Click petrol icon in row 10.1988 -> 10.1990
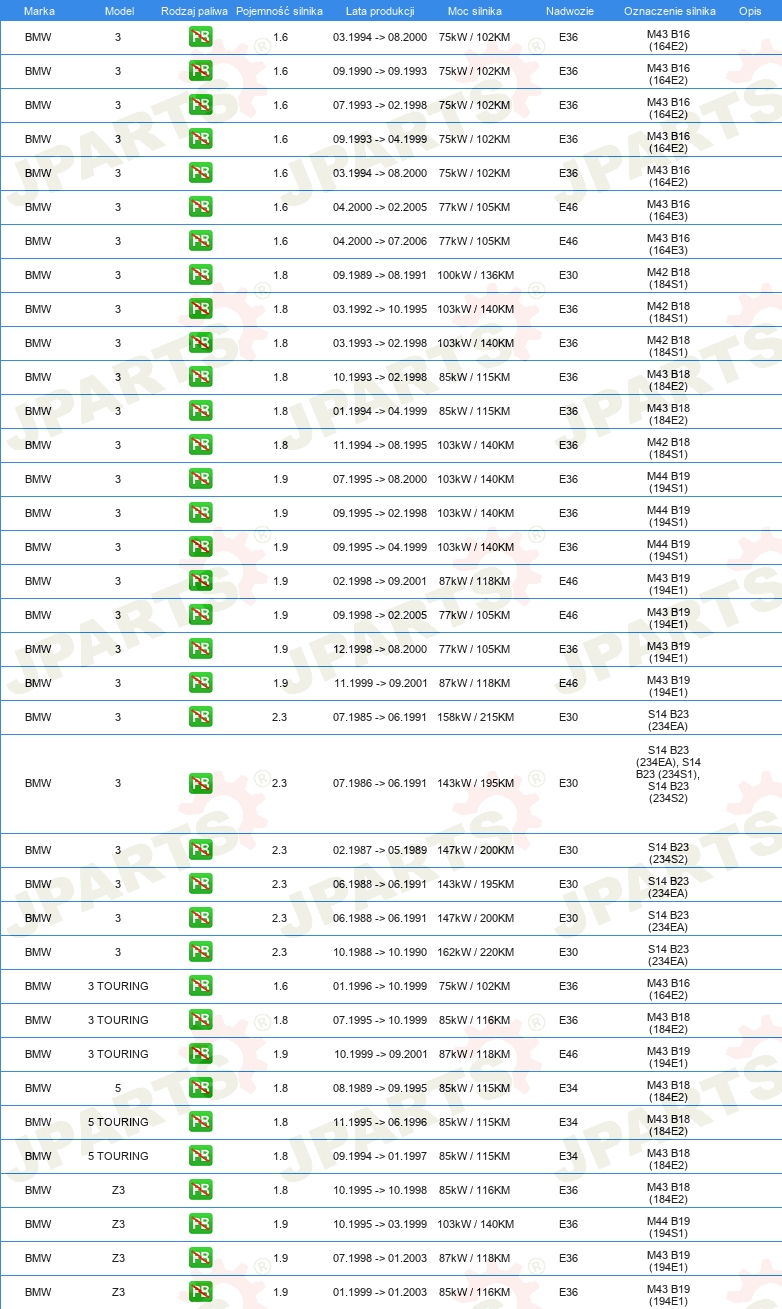The height and width of the screenshot is (1309, 782). [x=200, y=952]
